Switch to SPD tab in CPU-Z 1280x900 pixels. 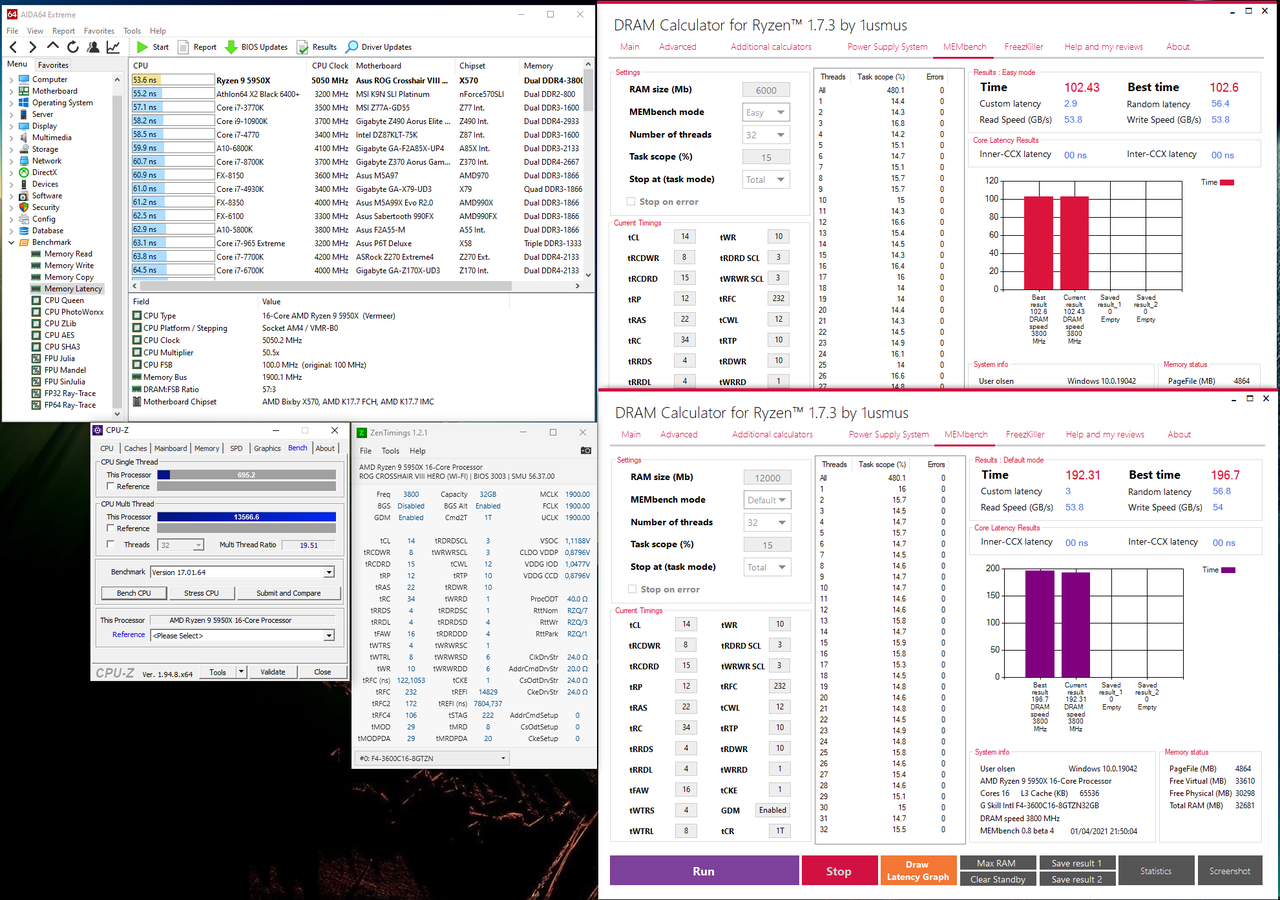tap(236, 448)
